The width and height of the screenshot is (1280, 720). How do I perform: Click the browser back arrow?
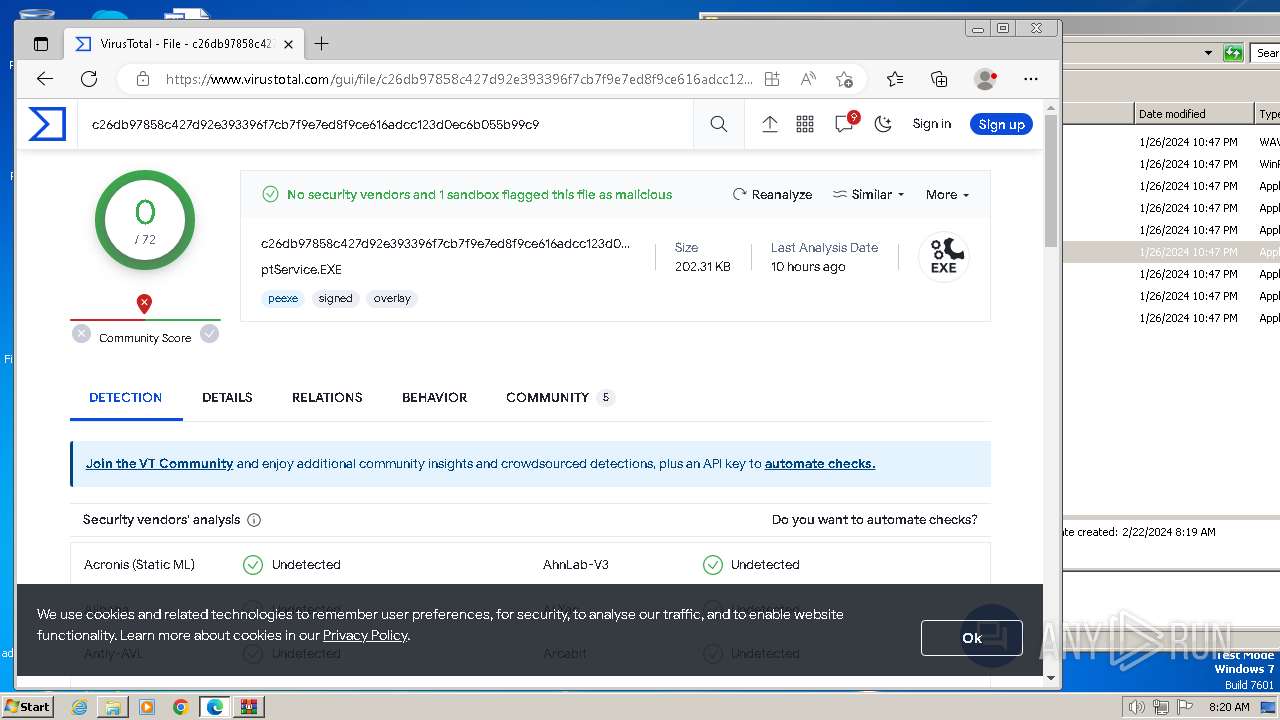click(44, 79)
